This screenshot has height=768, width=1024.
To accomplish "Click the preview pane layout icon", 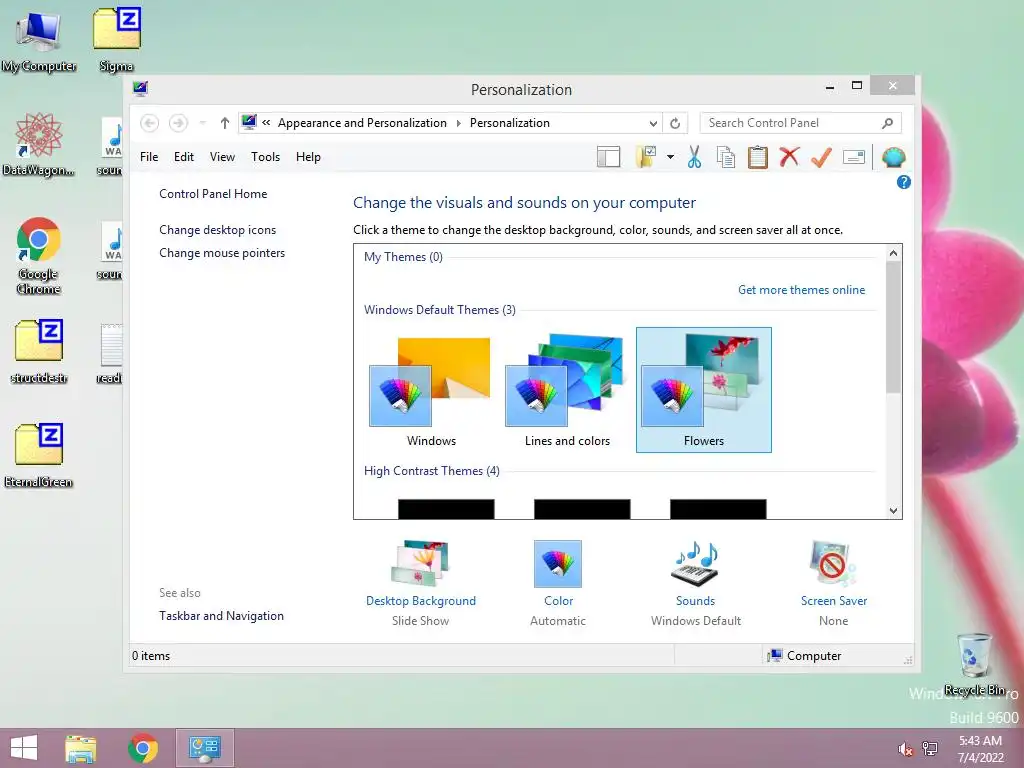I will pos(609,157).
